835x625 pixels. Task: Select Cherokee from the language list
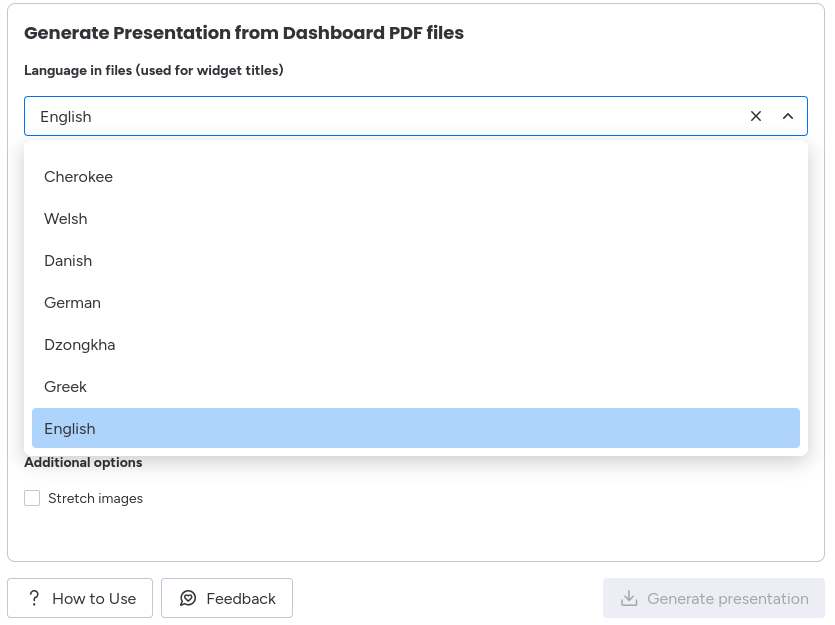[x=78, y=177]
